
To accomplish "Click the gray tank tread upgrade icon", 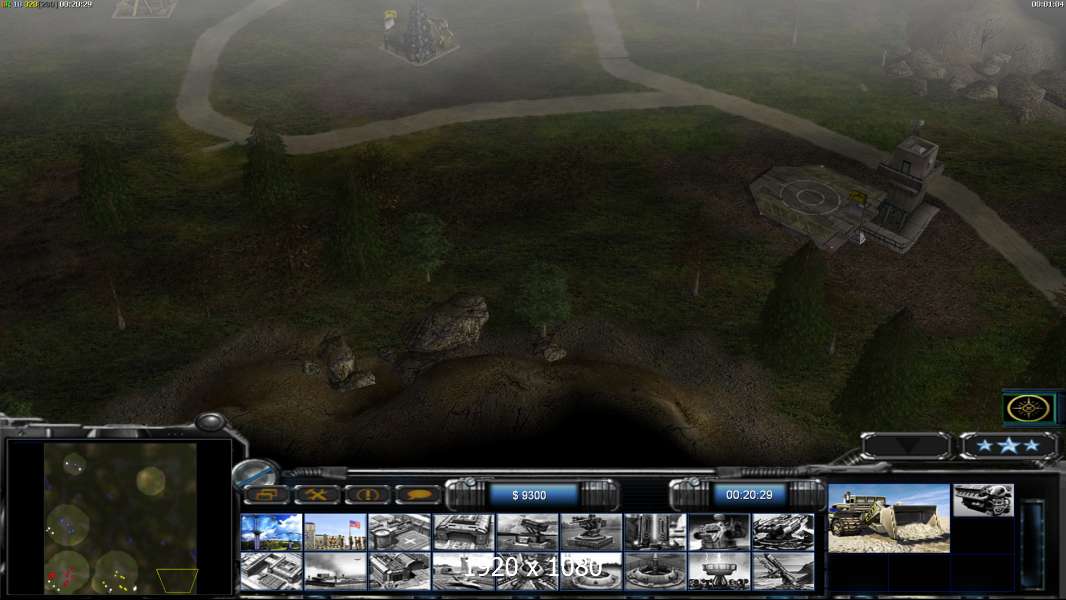I will 983,501.
